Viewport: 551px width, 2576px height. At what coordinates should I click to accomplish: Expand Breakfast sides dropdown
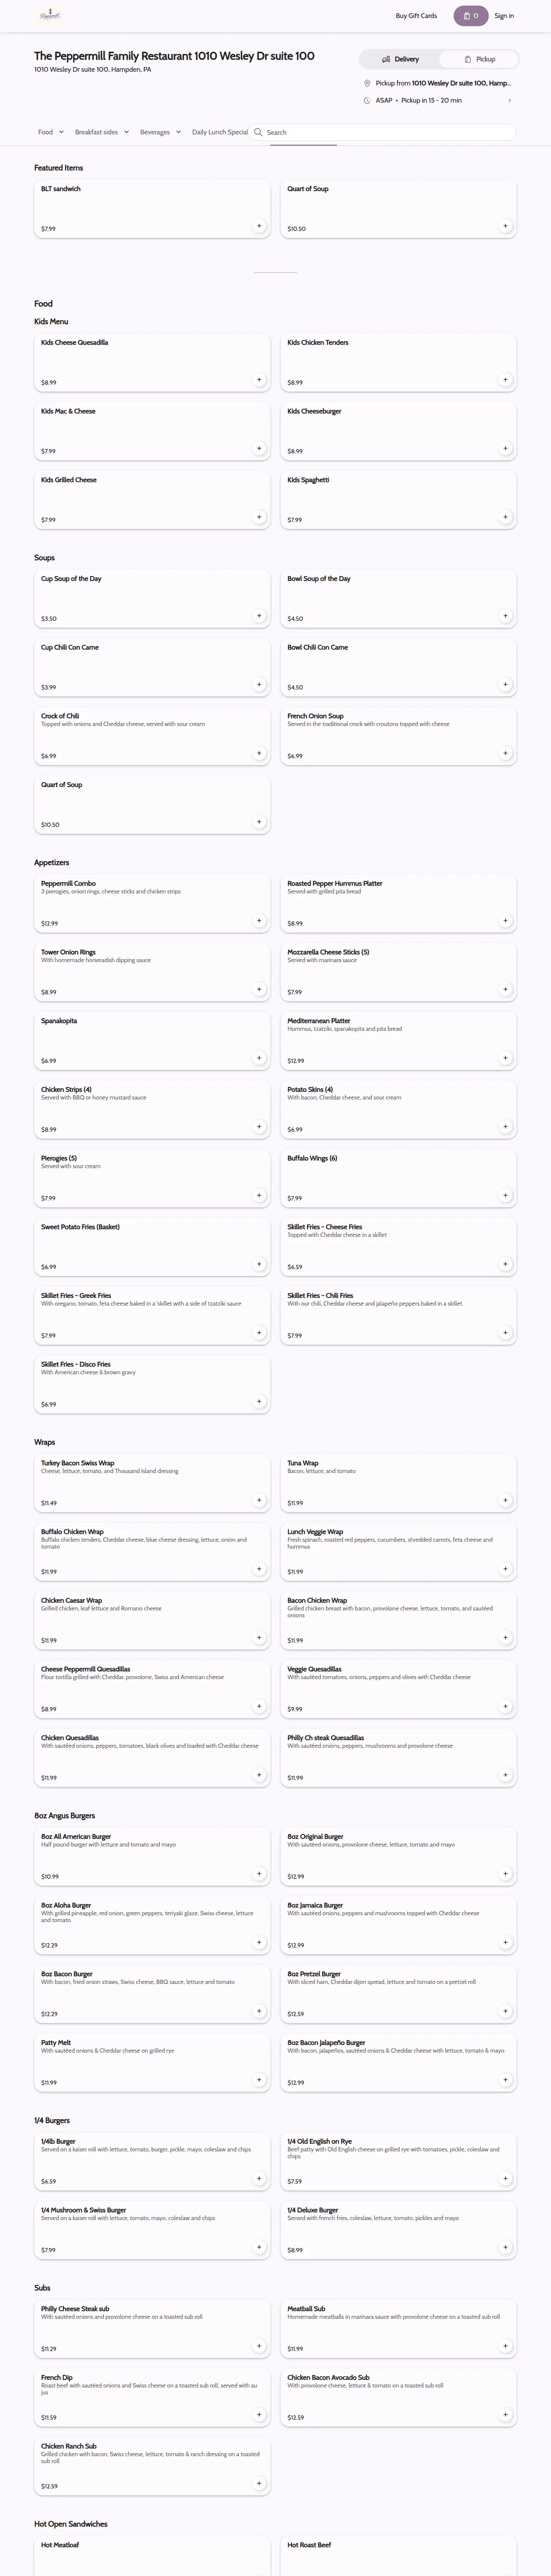(x=102, y=132)
